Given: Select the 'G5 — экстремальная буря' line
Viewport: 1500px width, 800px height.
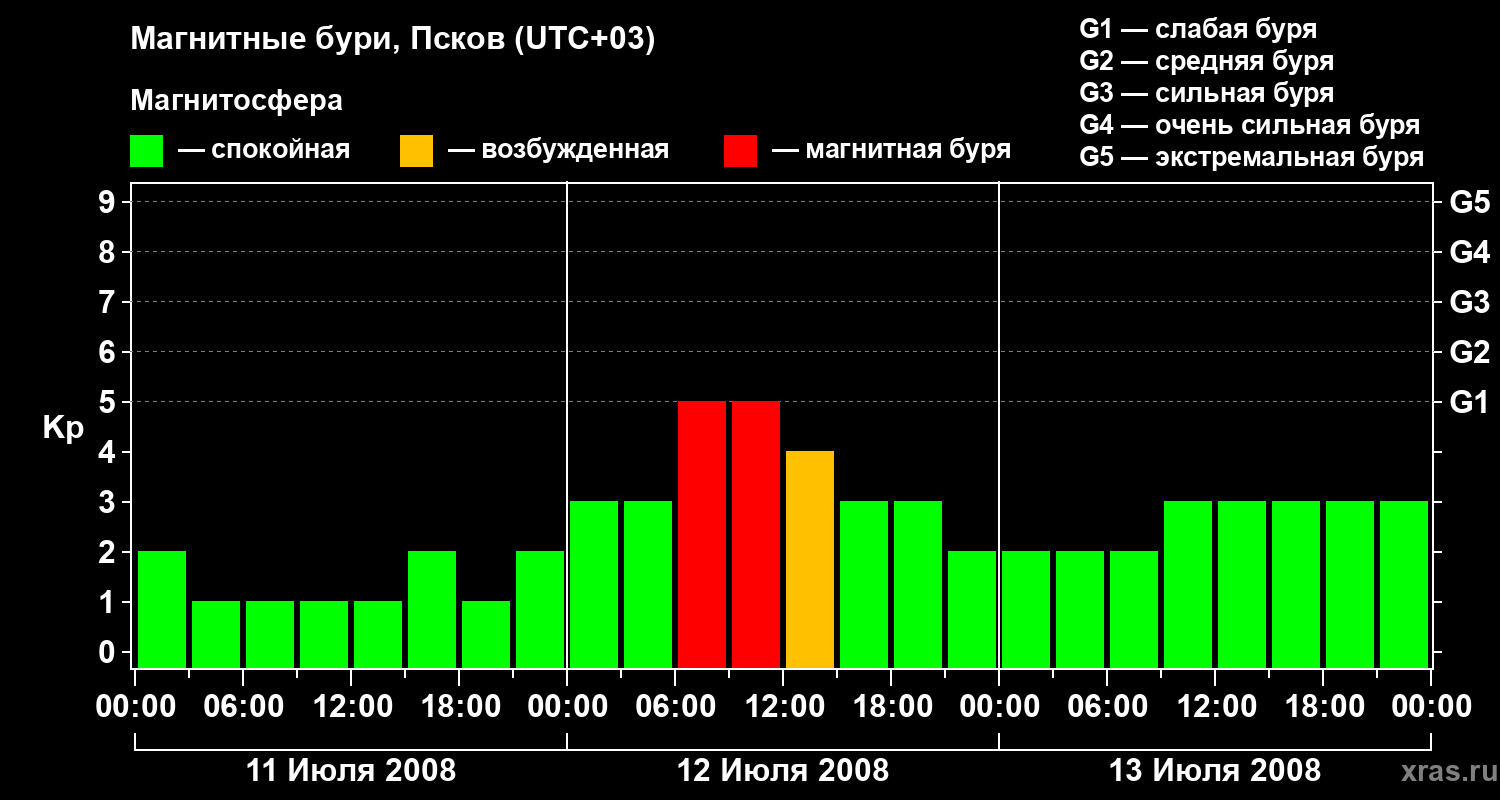Looking at the screenshot, I should pyautogui.click(x=1252, y=157).
